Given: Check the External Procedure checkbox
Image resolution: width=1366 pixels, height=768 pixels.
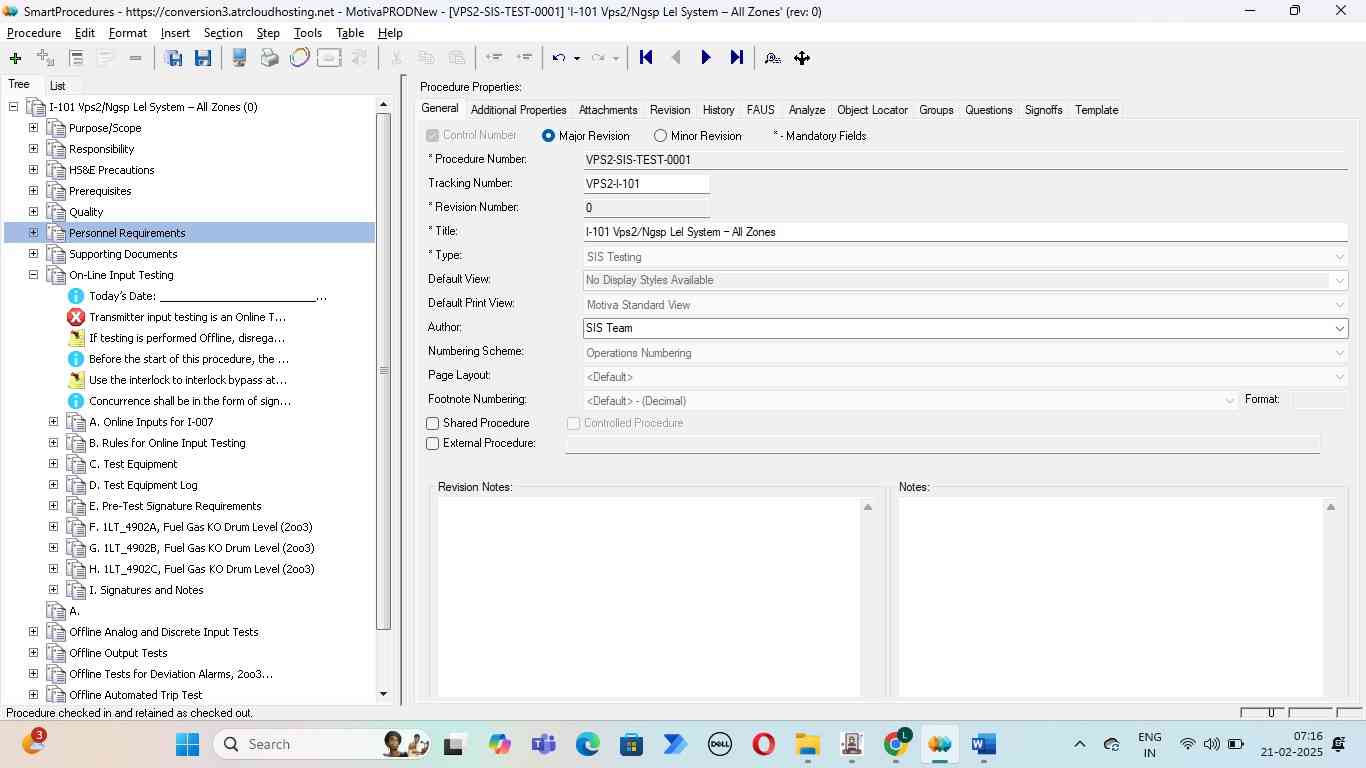Looking at the screenshot, I should click(x=433, y=444).
